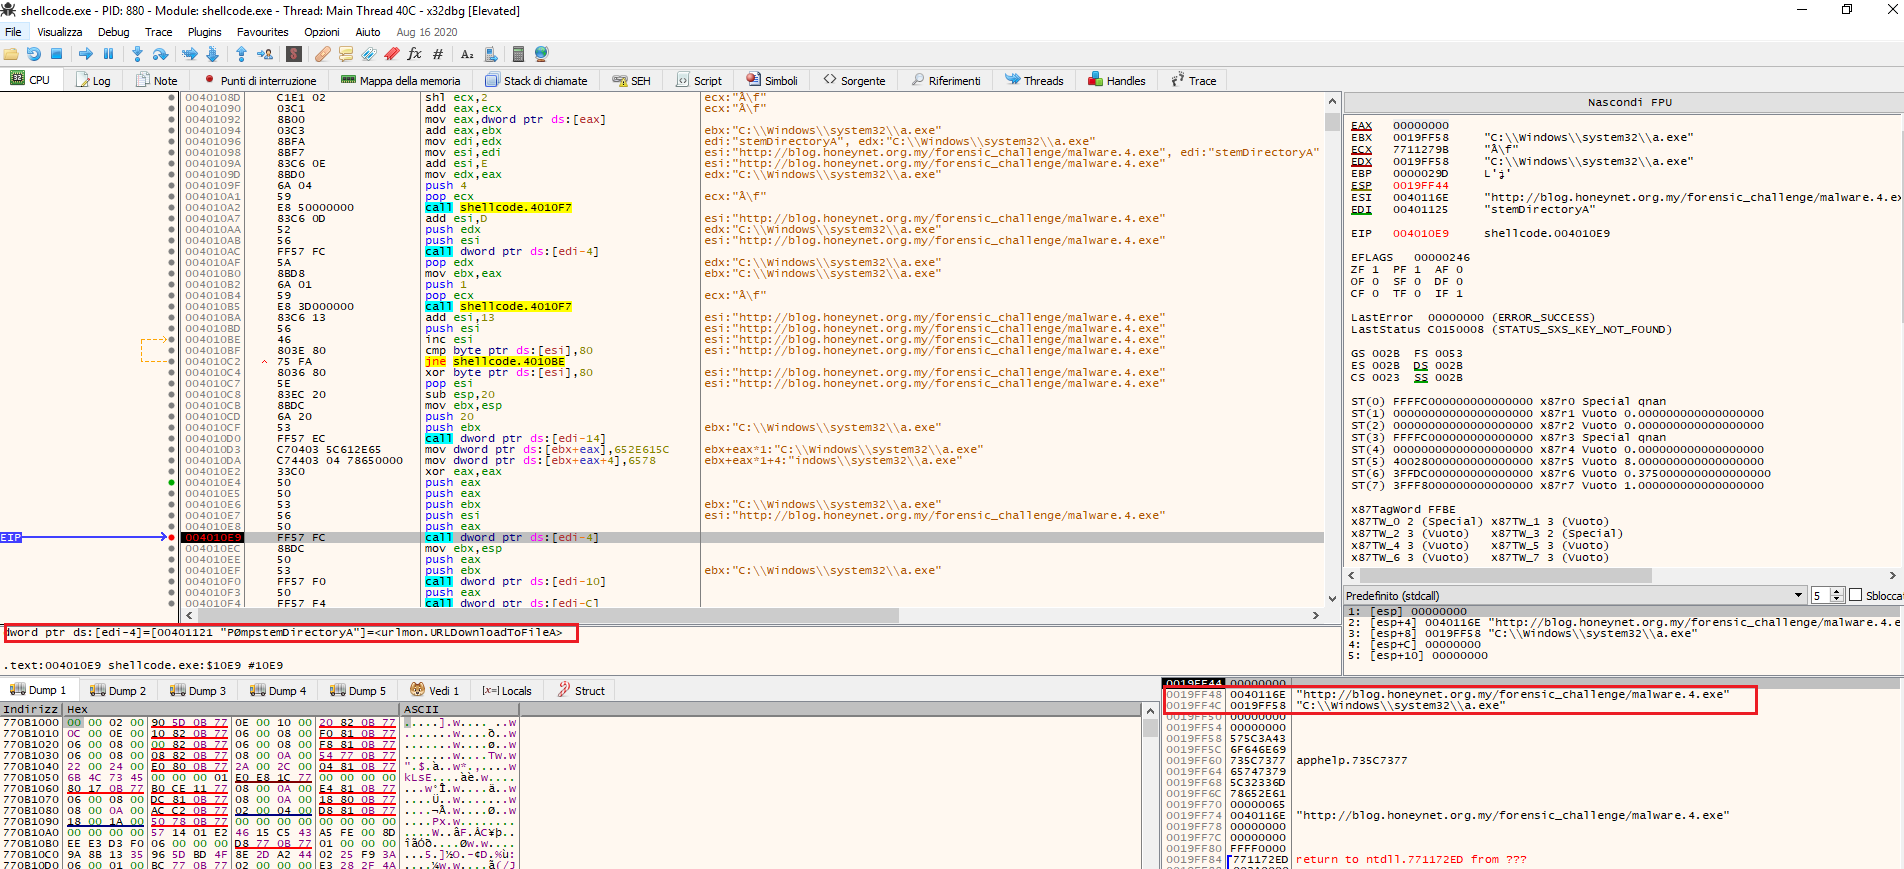Open the Handles tab
The height and width of the screenshot is (869, 1904).
tap(1116, 81)
